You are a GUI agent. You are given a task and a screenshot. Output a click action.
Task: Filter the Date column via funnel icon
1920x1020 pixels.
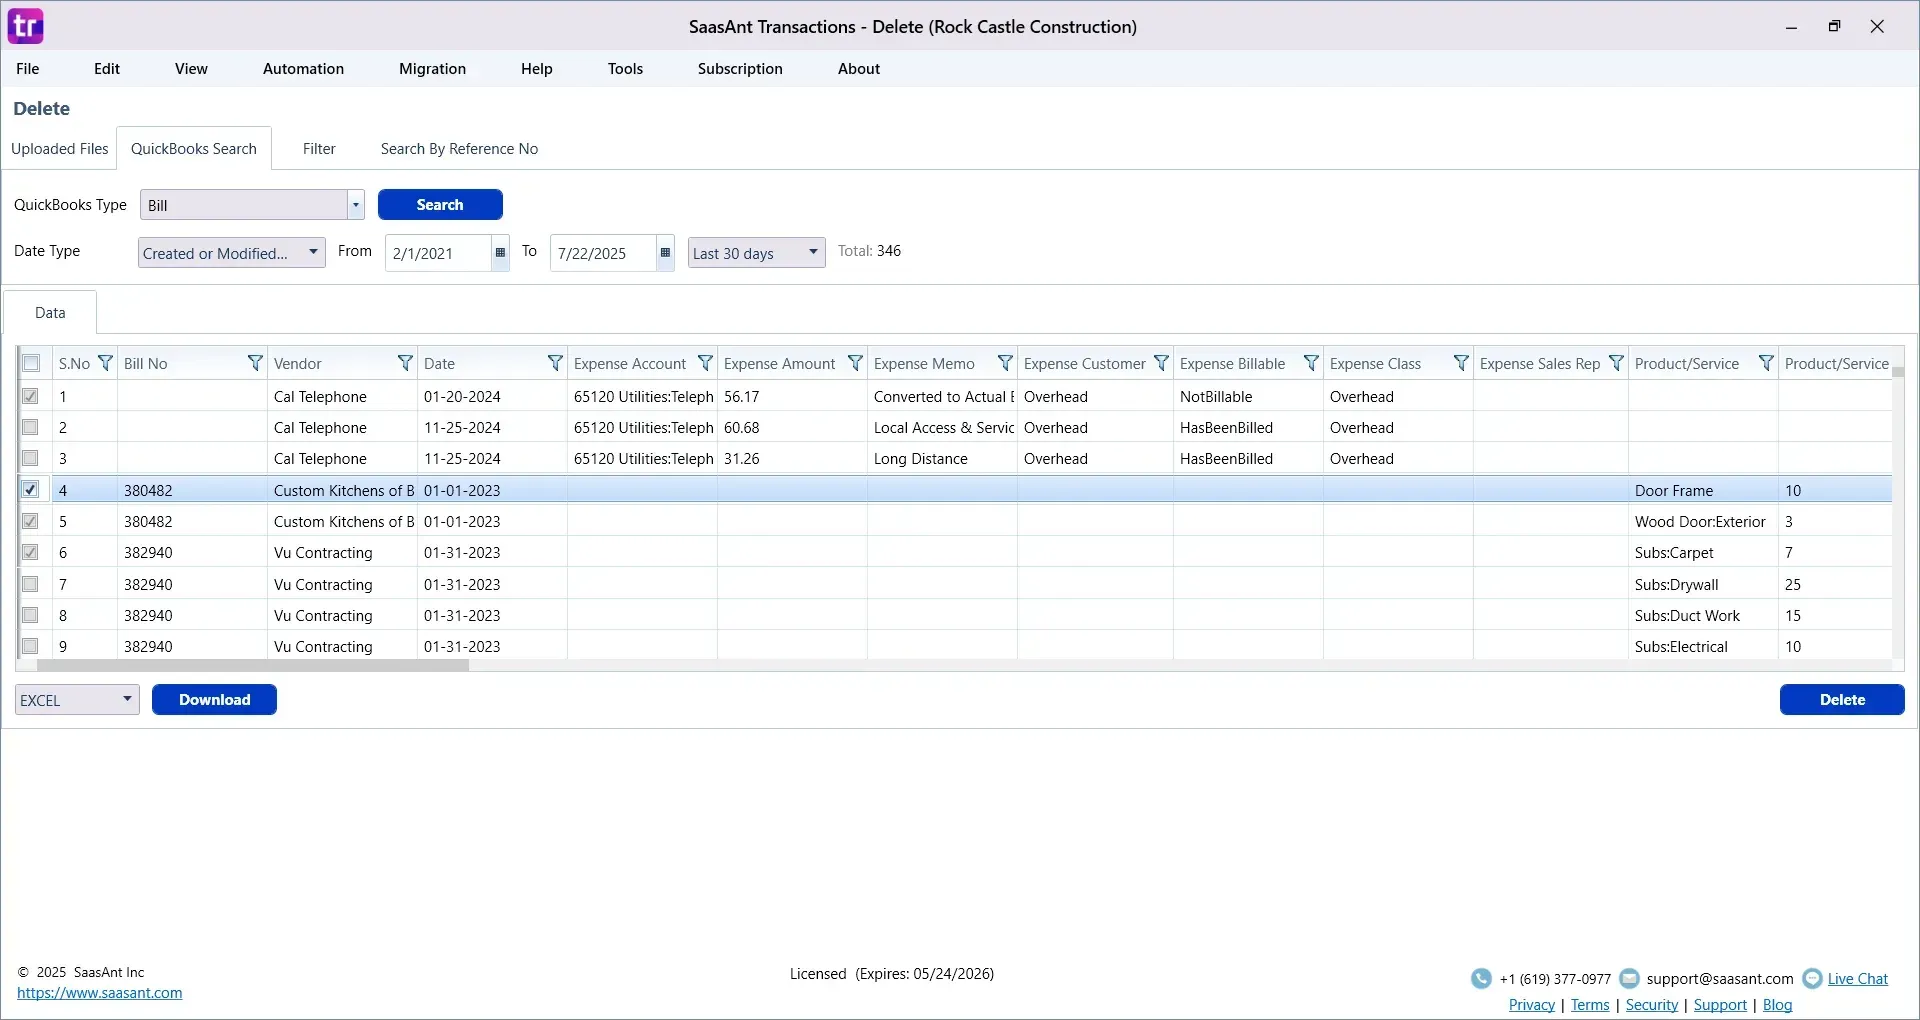click(555, 363)
